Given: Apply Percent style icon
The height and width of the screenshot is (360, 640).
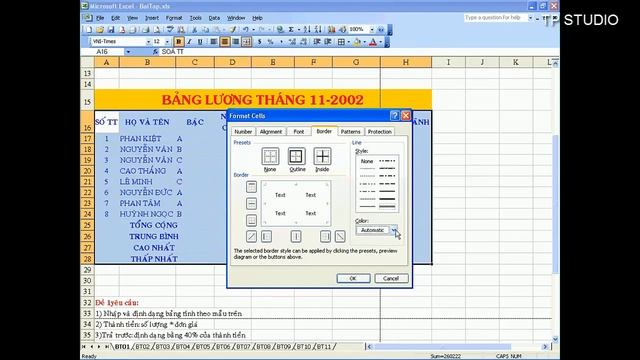Looking at the screenshot, I should [270, 42].
